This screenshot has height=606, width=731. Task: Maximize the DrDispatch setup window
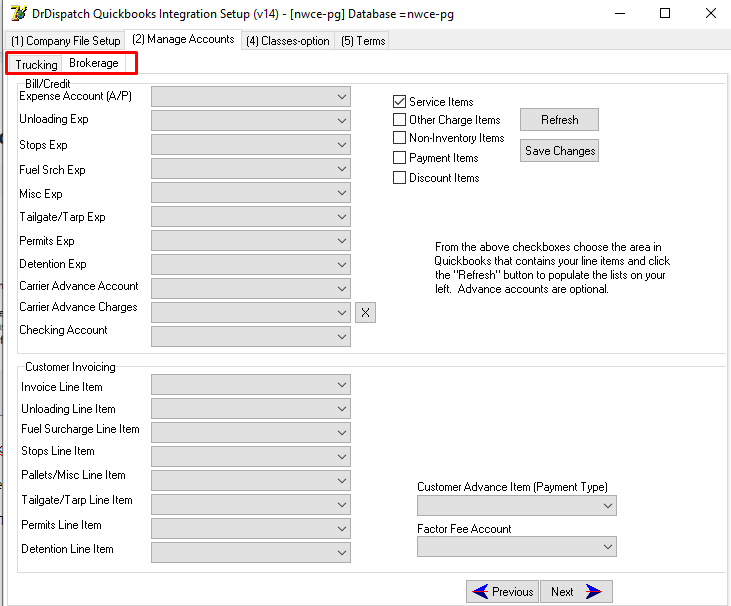[x=665, y=14]
